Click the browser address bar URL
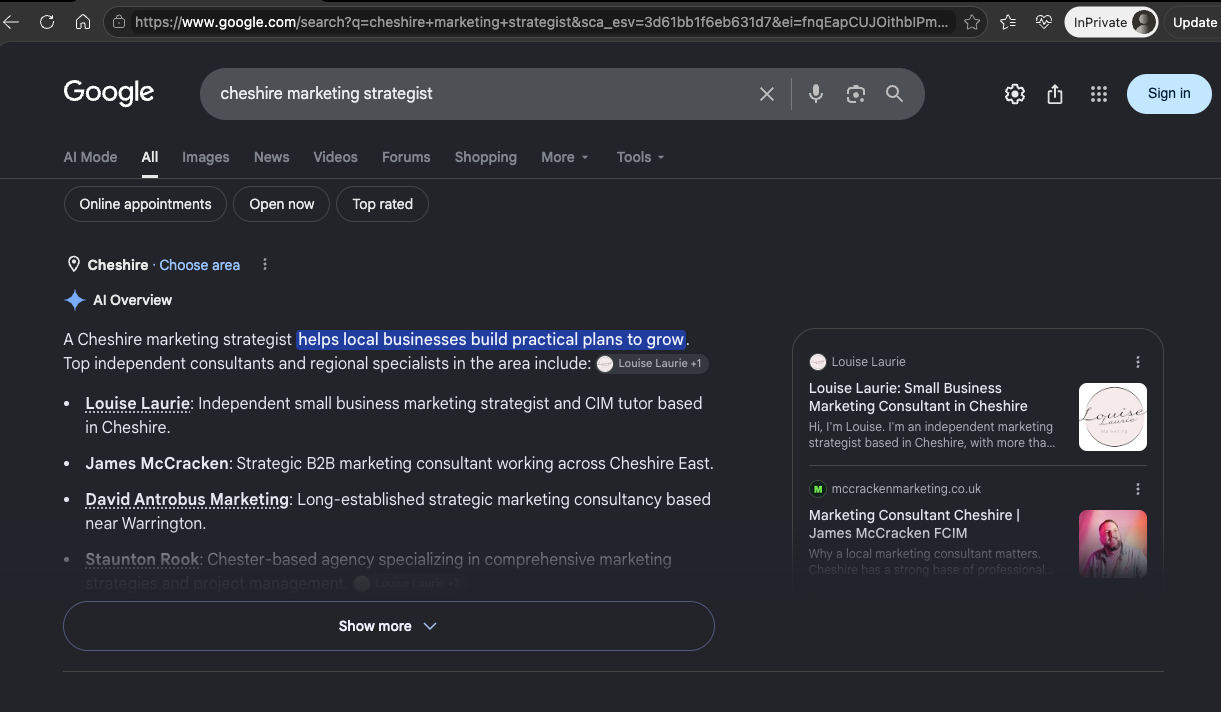The height and width of the screenshot is (712, 1221). (x=541, y=22)
